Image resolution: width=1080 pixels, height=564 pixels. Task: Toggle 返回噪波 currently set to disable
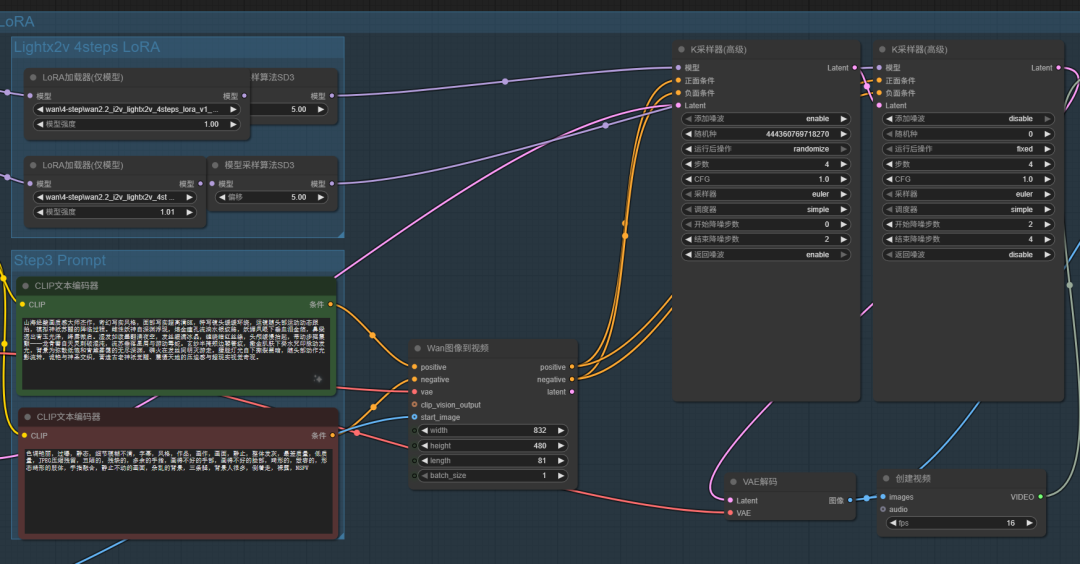[x=968, y=255]
